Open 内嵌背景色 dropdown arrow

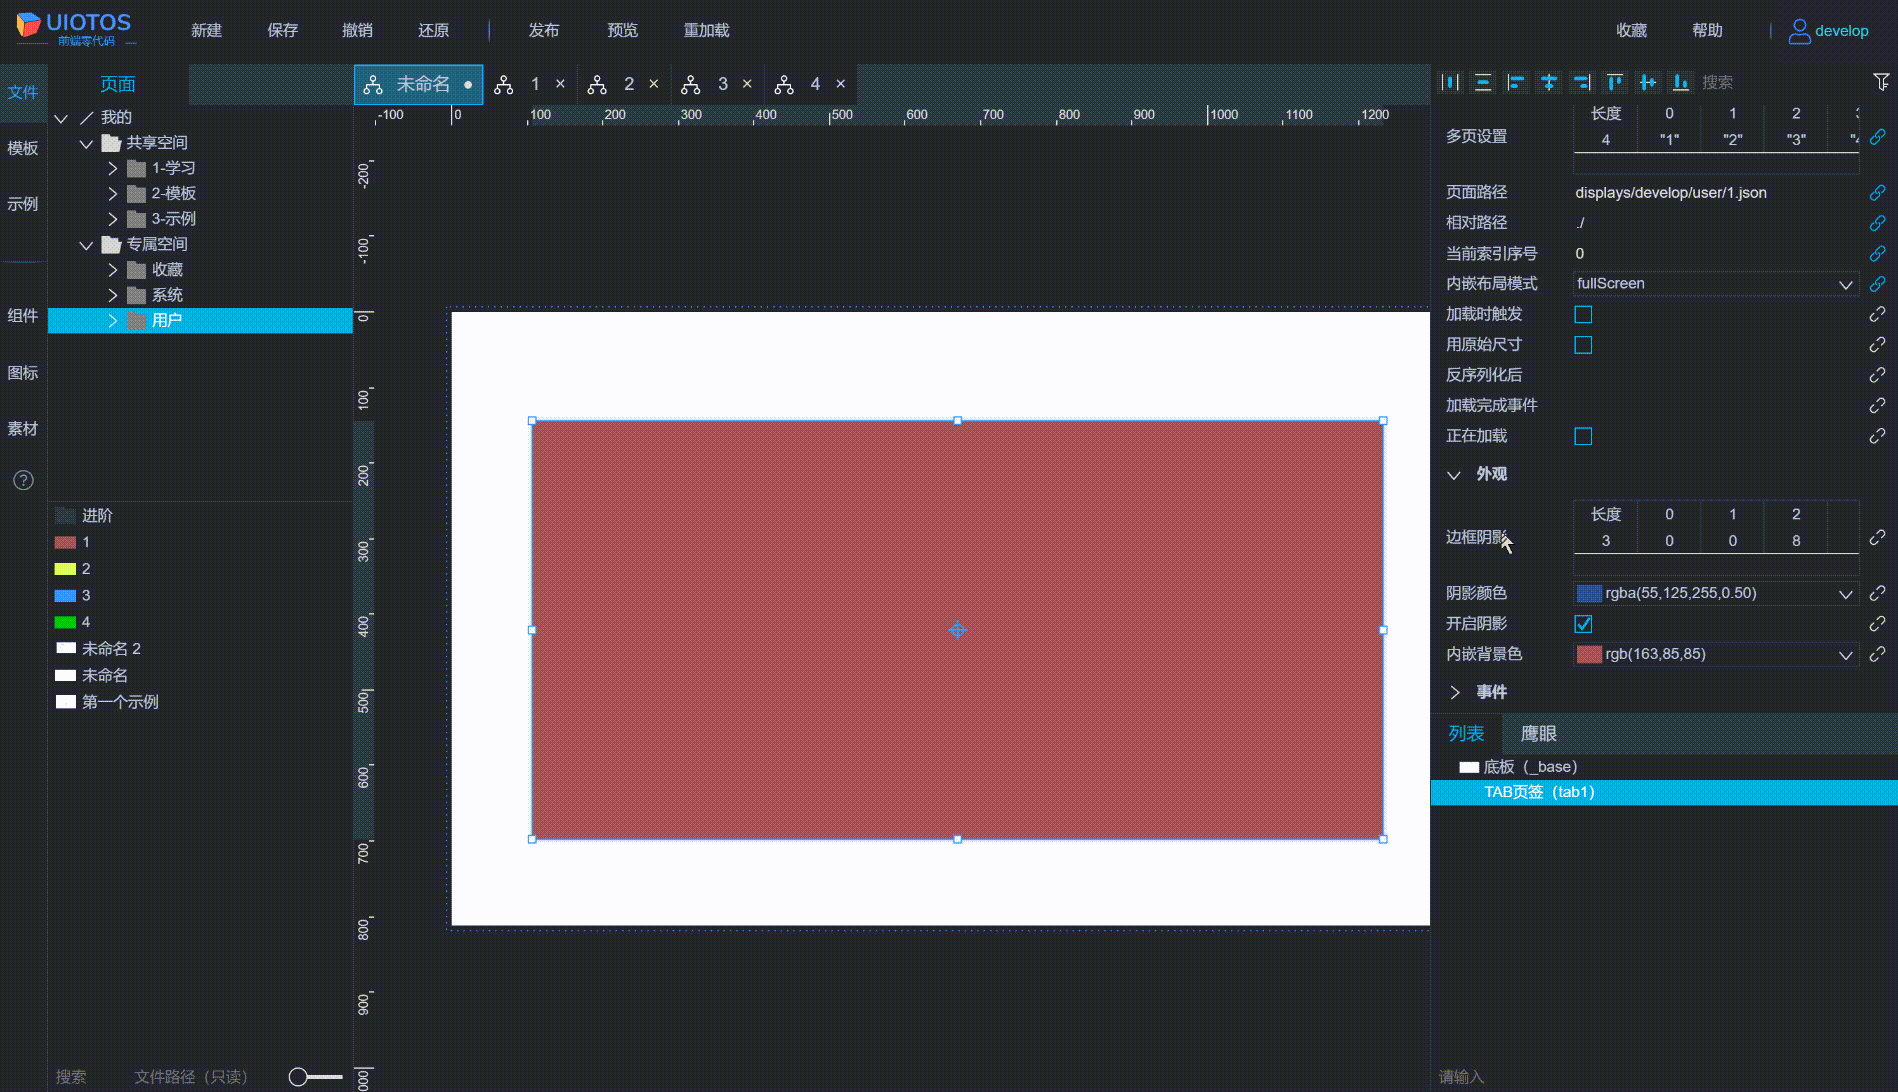point(1845,655)
